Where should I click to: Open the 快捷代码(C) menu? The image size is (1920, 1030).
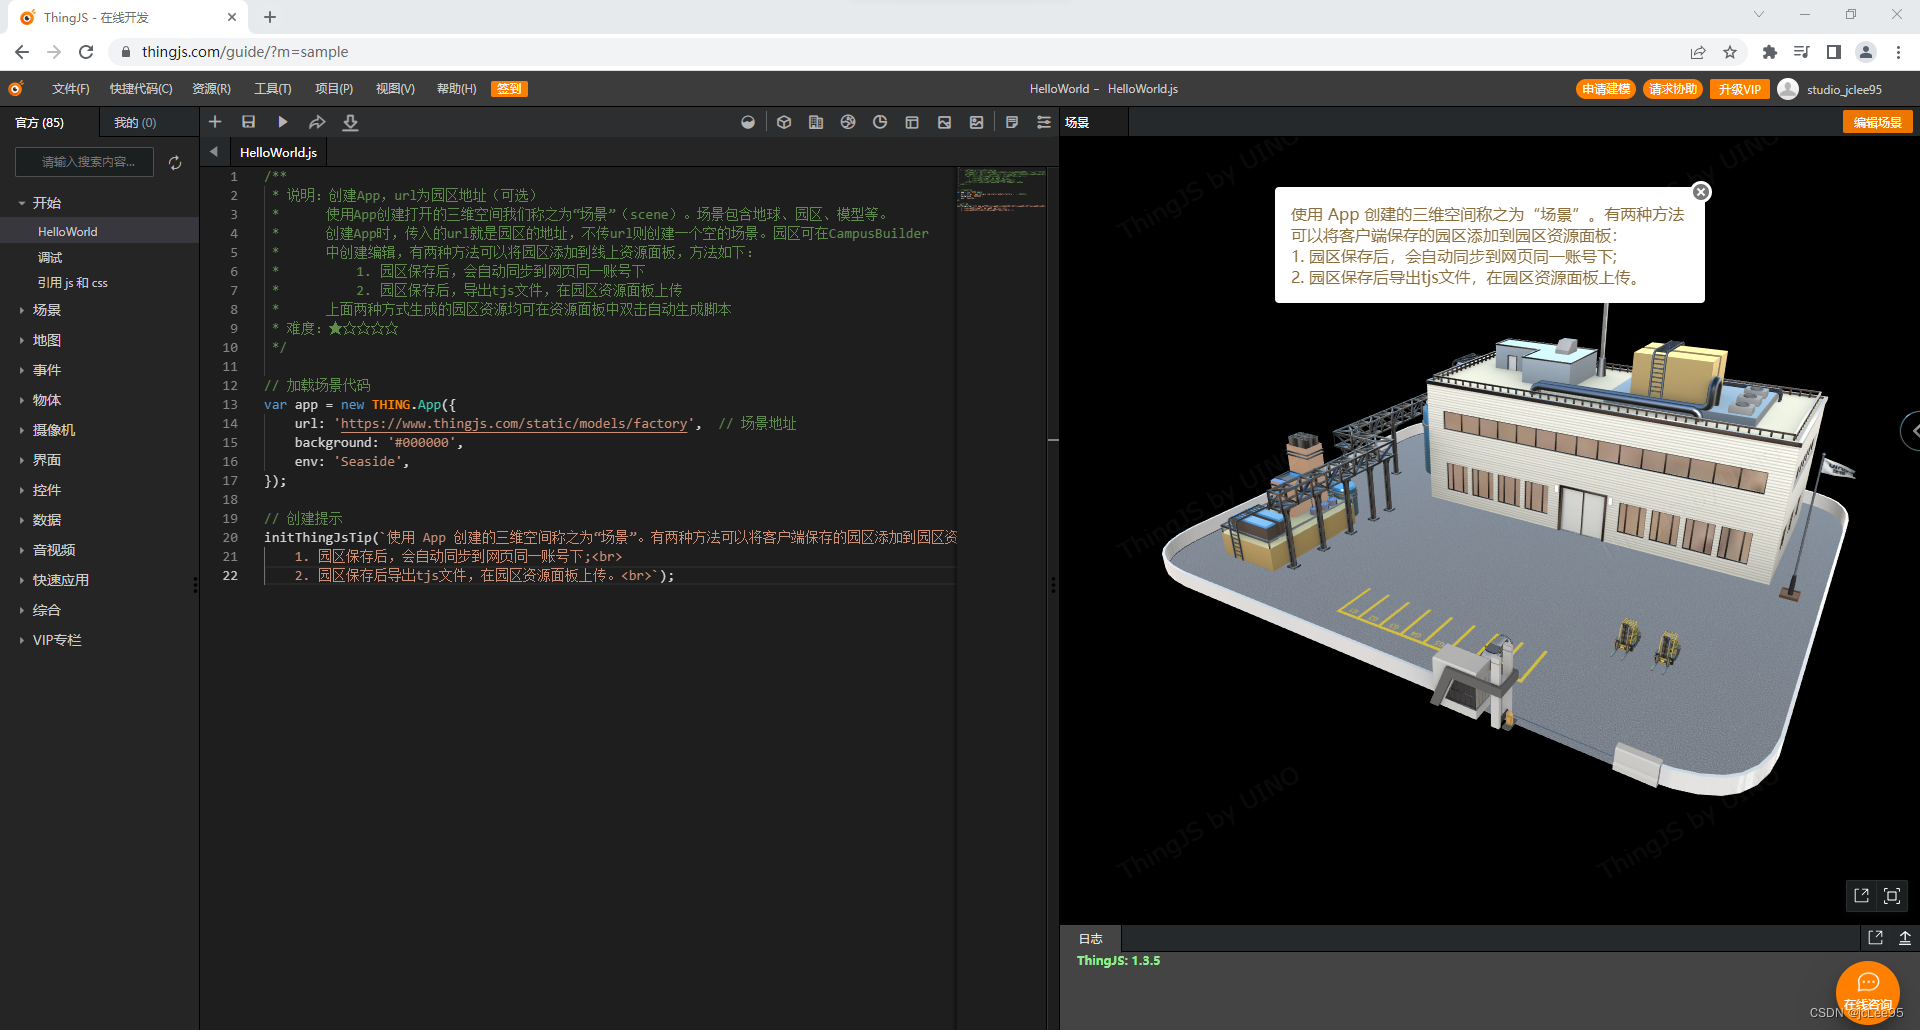pyautogui.click(x=141, y=89)
